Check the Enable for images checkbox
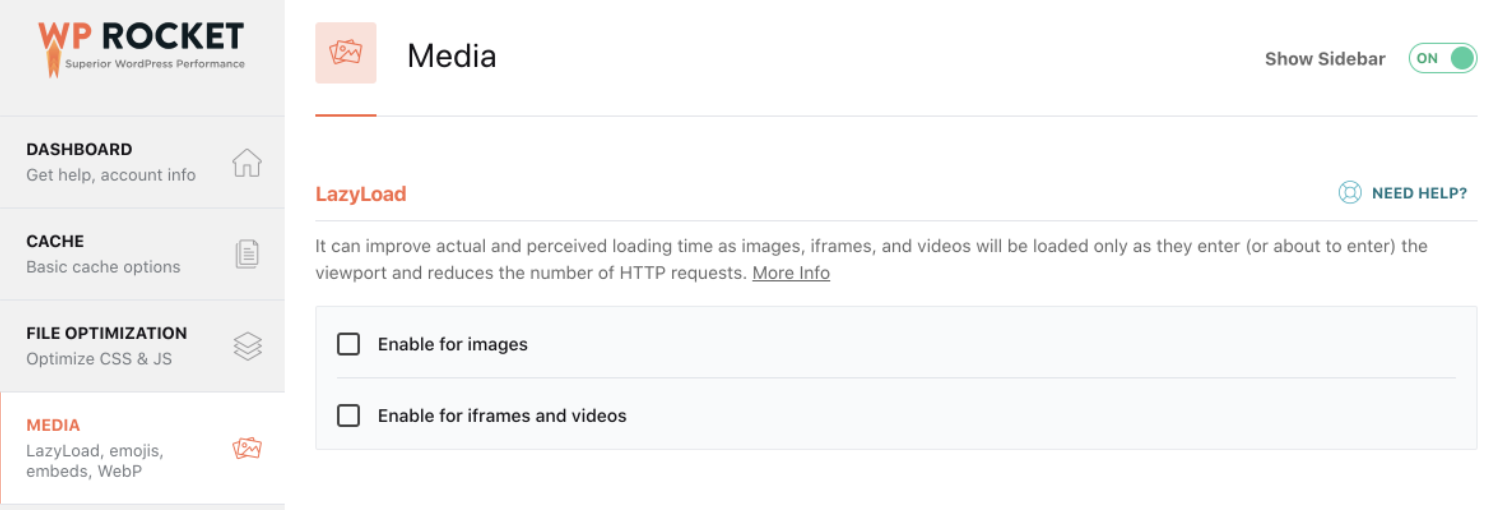The image size is (1502, 514). (348, 344)
